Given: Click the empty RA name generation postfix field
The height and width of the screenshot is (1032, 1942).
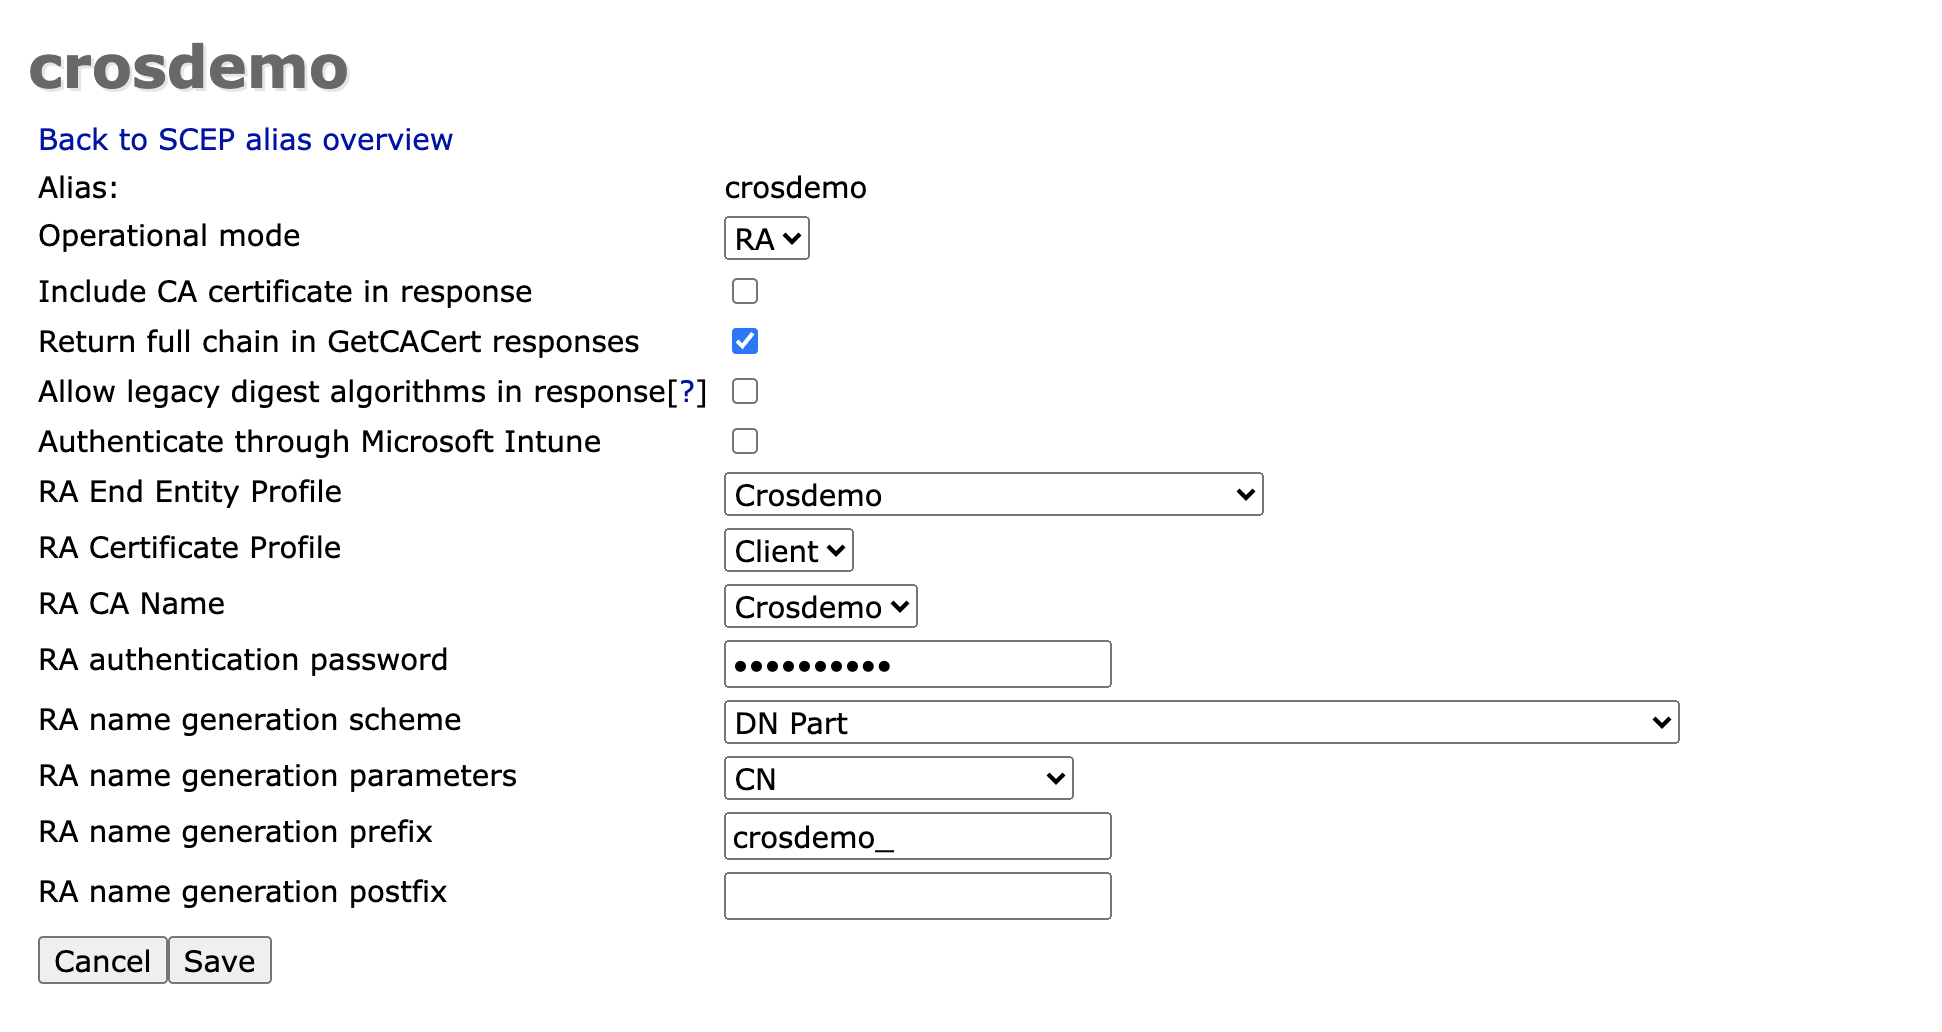Looking at the screenshot, I should [x=917, y=895].
